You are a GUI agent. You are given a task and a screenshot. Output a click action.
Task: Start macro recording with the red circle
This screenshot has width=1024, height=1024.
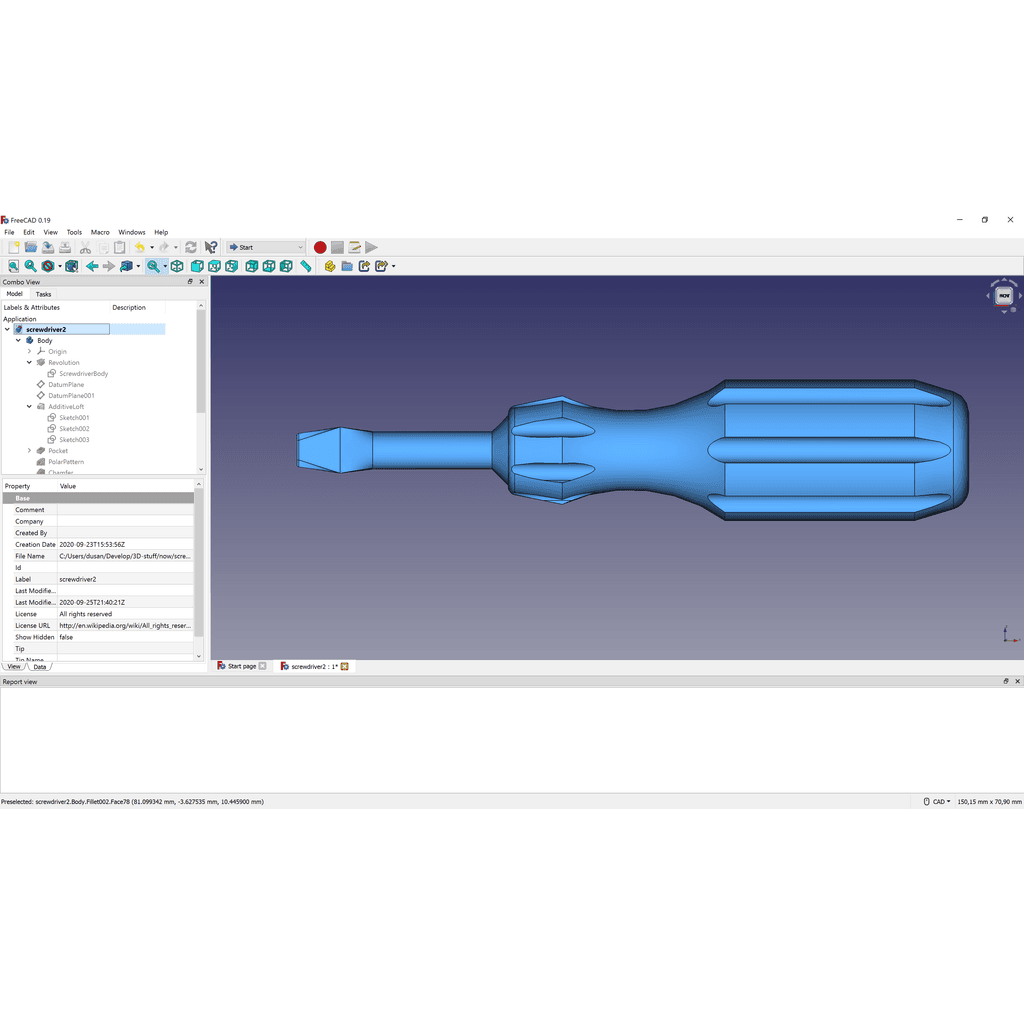(320, 248)
